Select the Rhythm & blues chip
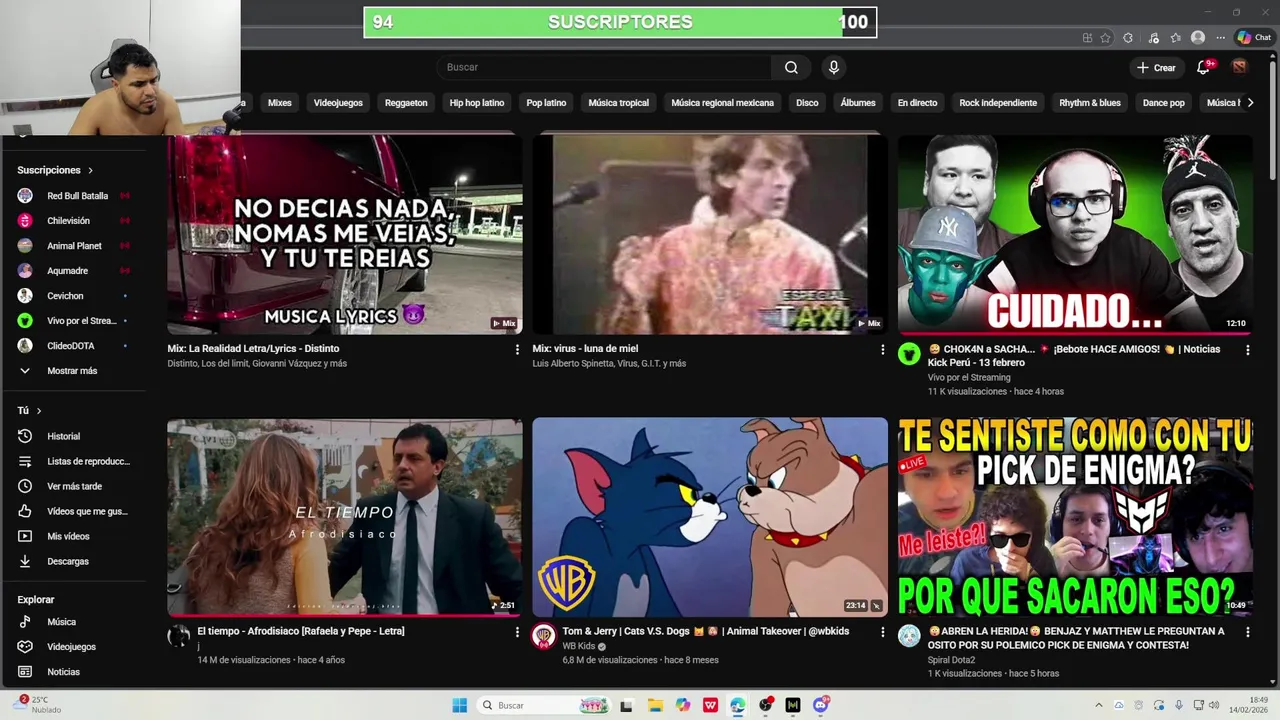Image resolution: width=1280 pixels, height=720 pixels. click(1090, 103)
